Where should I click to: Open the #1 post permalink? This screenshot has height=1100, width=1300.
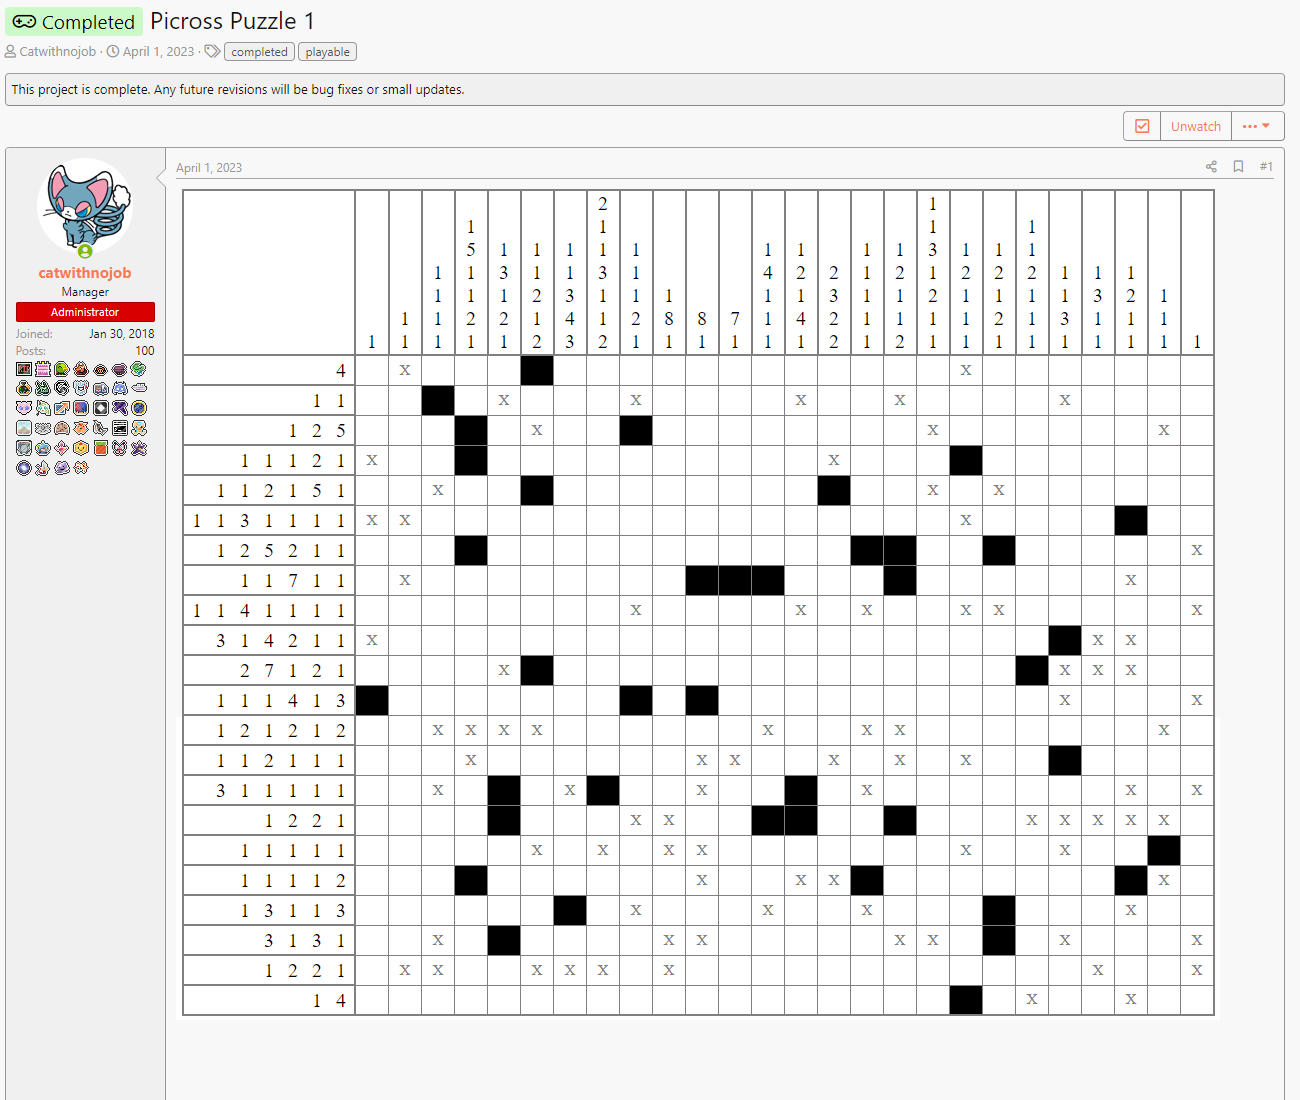(x=1266, y=167)
